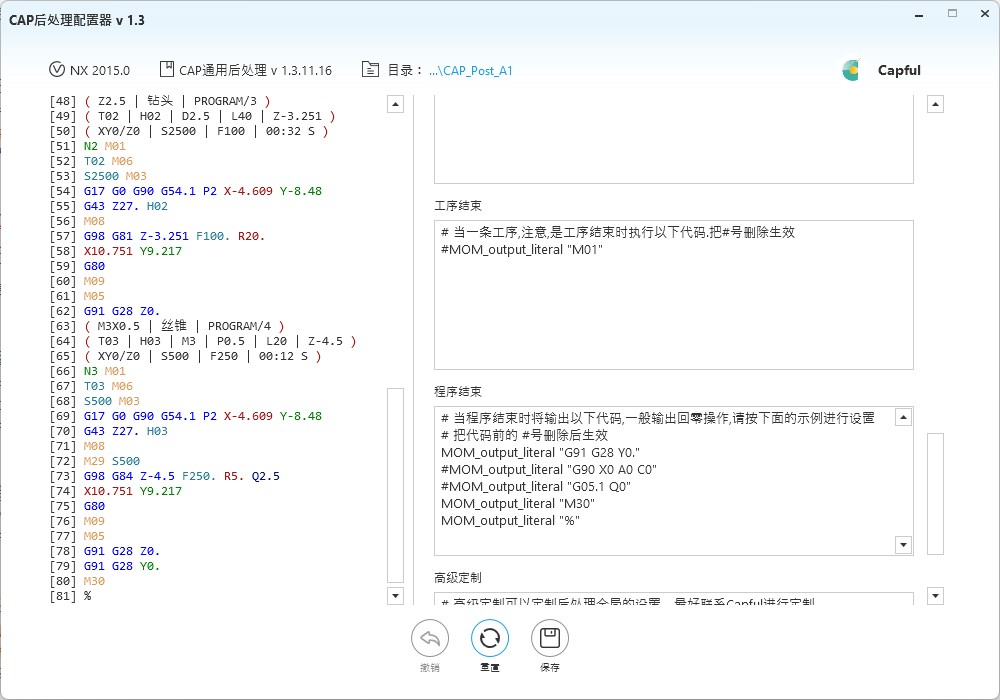Click the save (保存) floppy disk icon
The image size is (1000, 700).
550,638
